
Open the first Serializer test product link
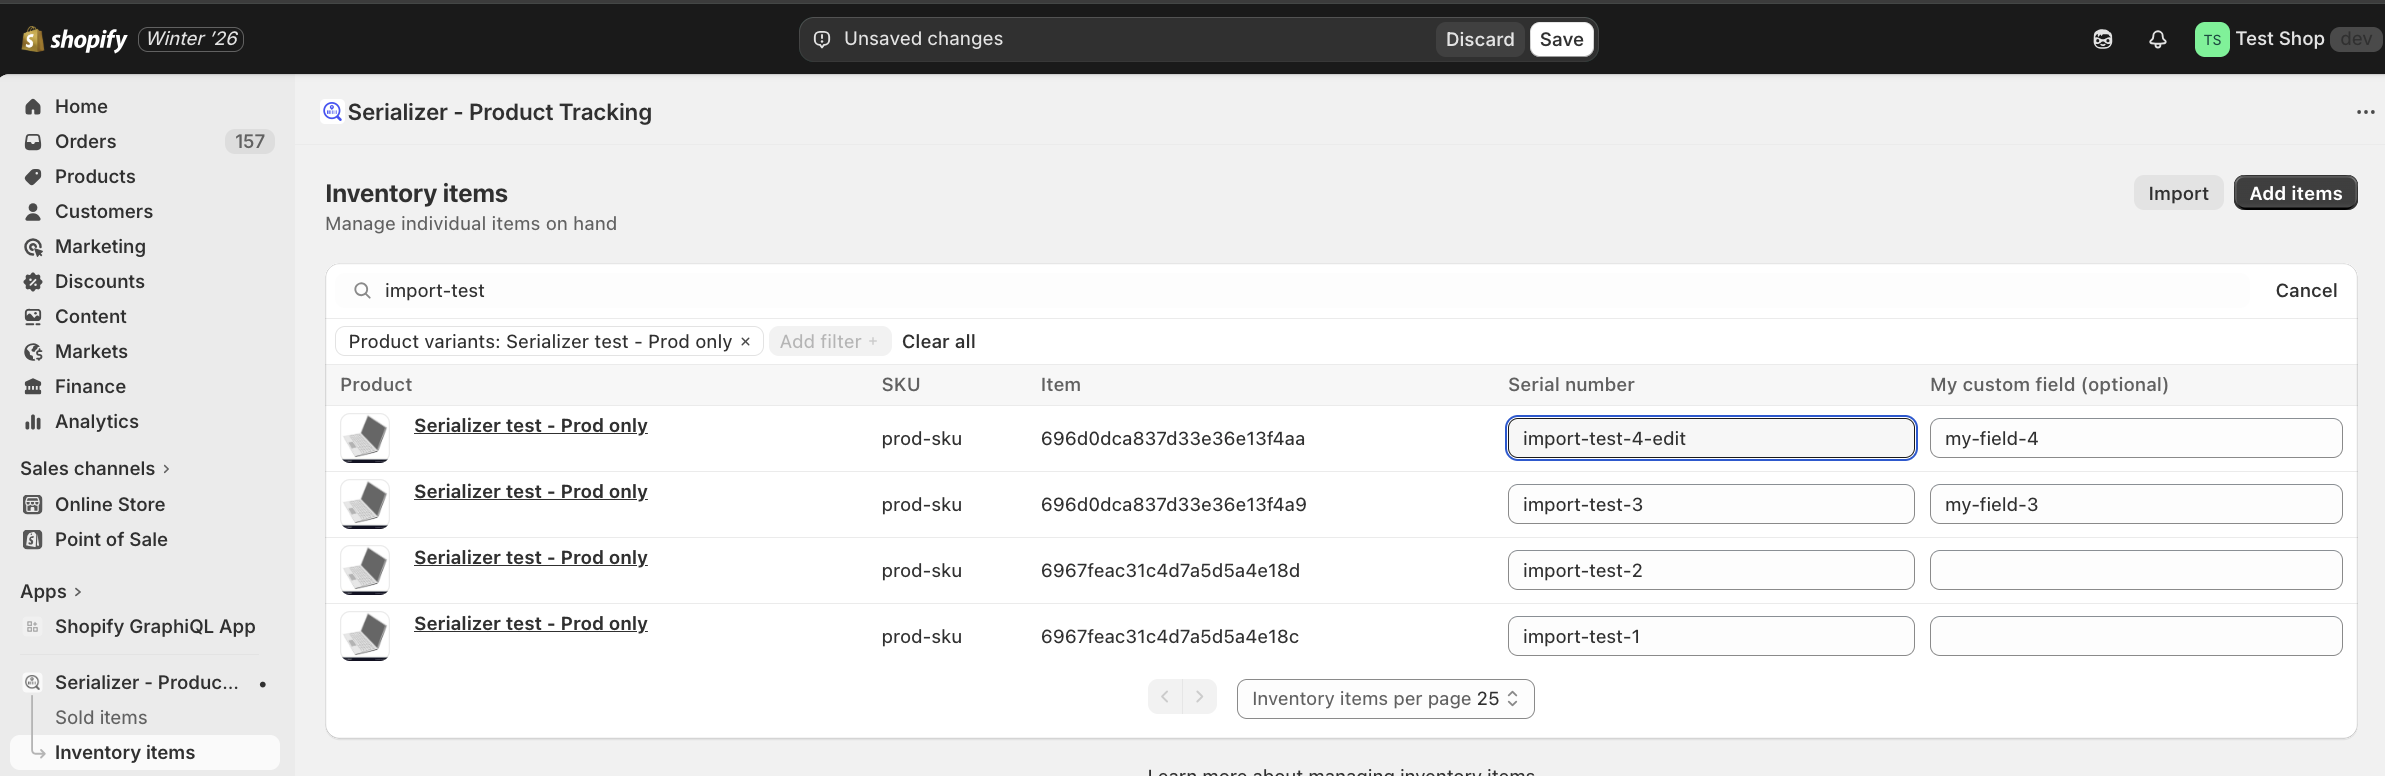click(530, 425)
